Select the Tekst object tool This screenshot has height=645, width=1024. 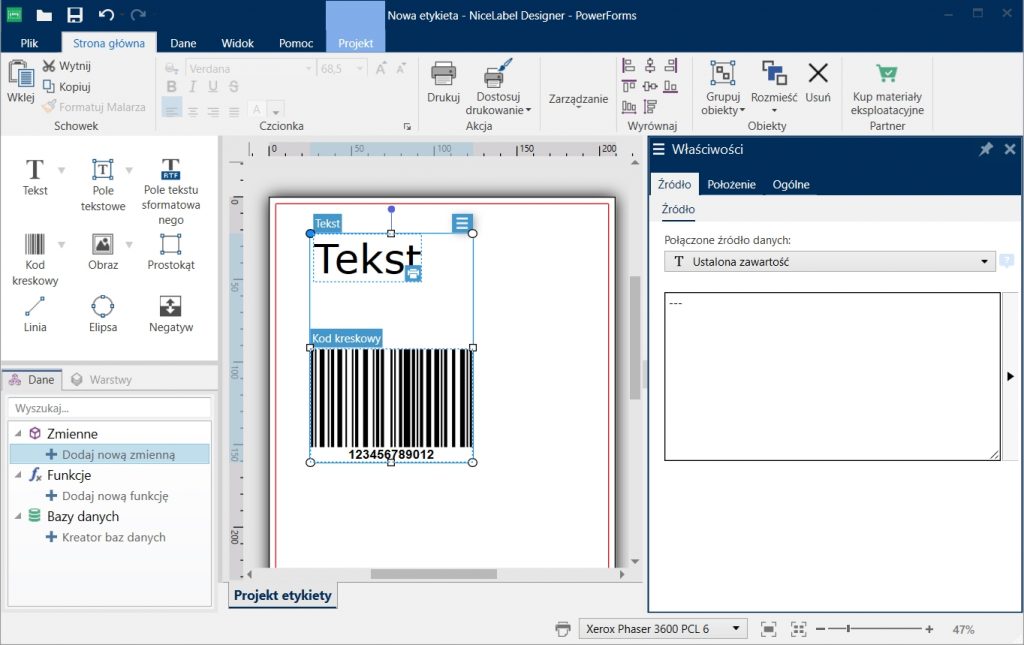(x=35, y=177)
